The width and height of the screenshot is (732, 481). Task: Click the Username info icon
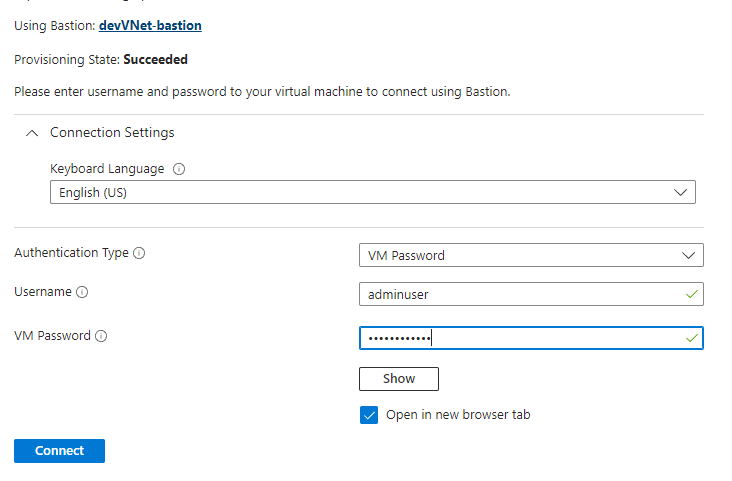pyautogui.click(x=82, y=292)
